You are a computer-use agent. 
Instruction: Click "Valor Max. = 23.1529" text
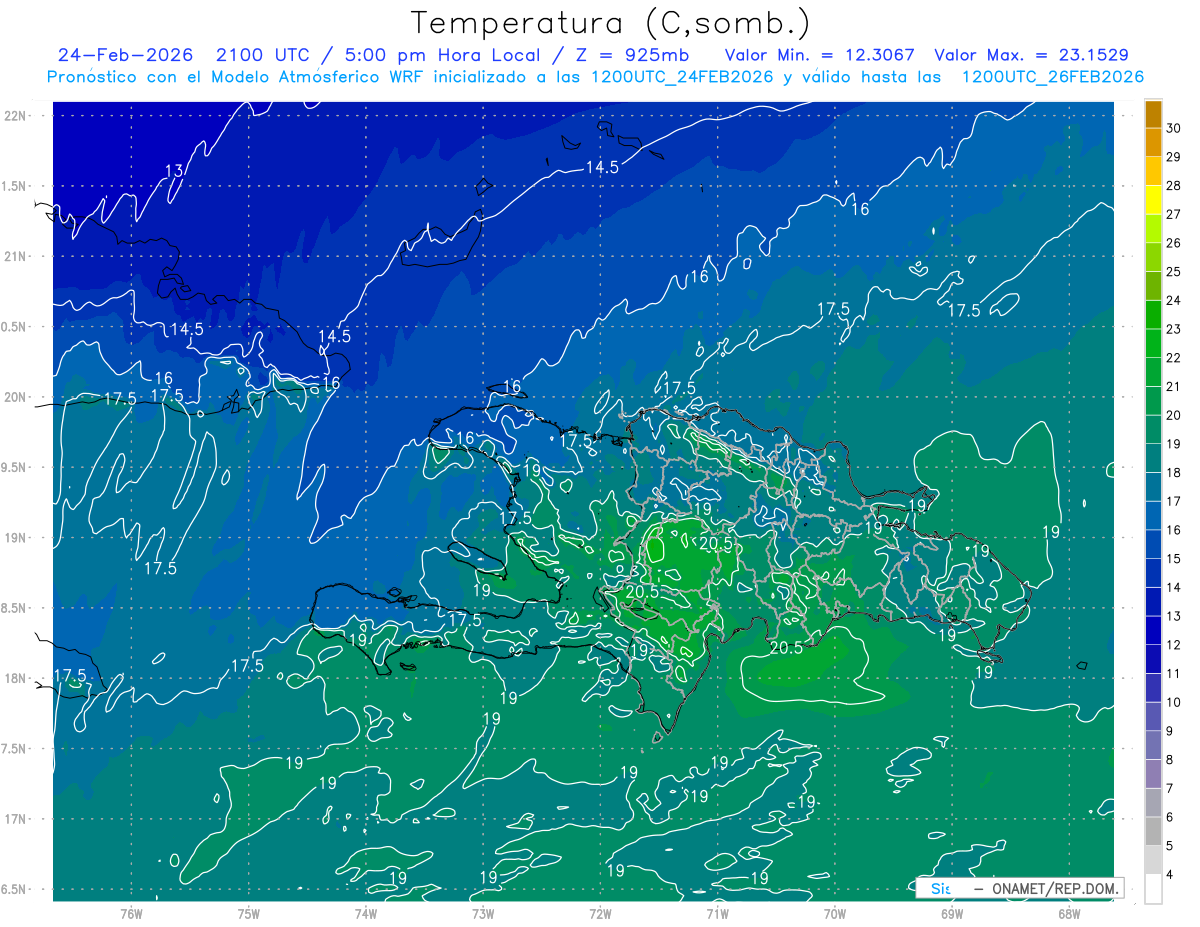(x=1031, y=55)
